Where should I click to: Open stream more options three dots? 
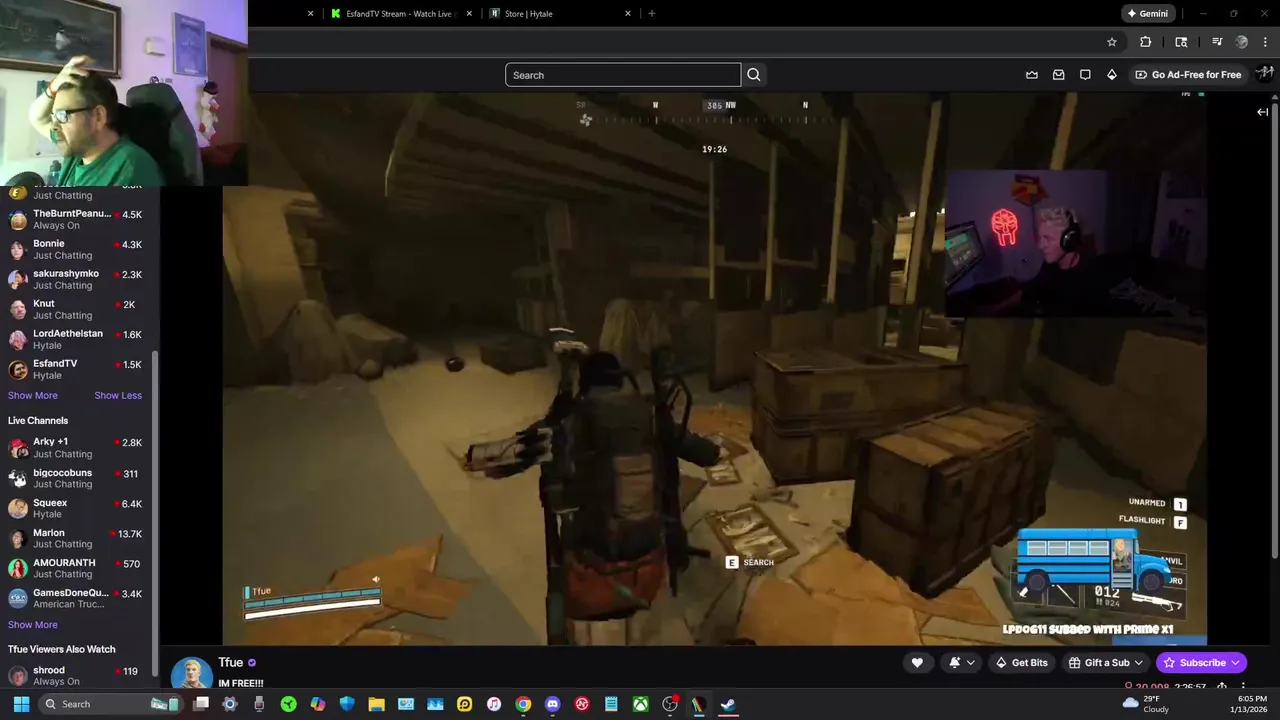click(1243, 687)
